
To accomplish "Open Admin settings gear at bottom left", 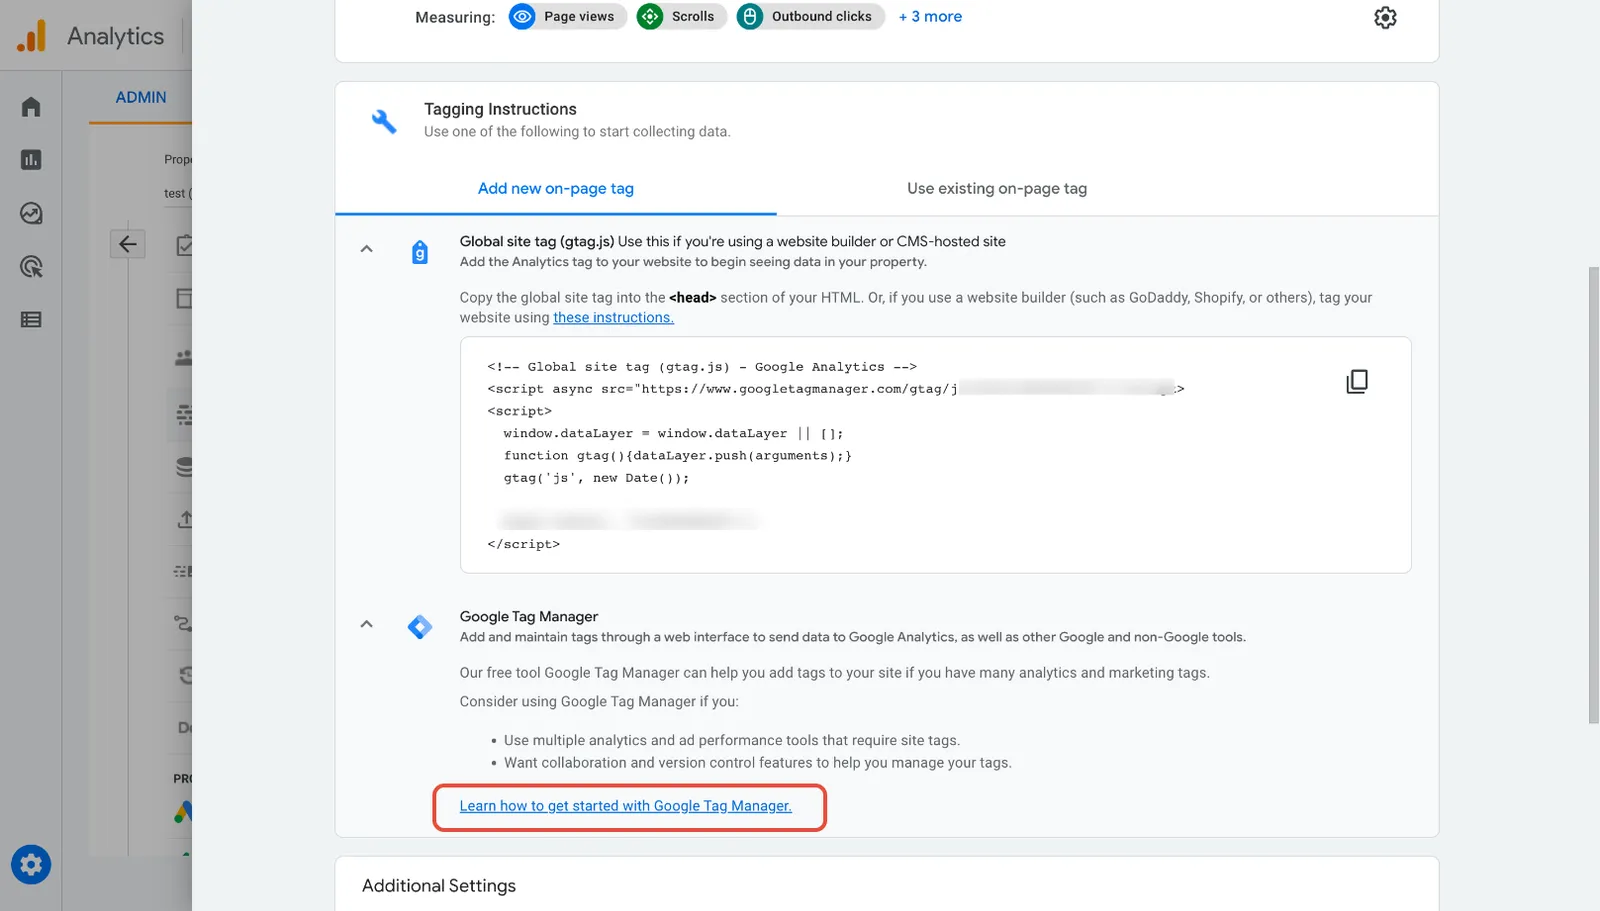I will pyautogui.click(x=31, y=865).
